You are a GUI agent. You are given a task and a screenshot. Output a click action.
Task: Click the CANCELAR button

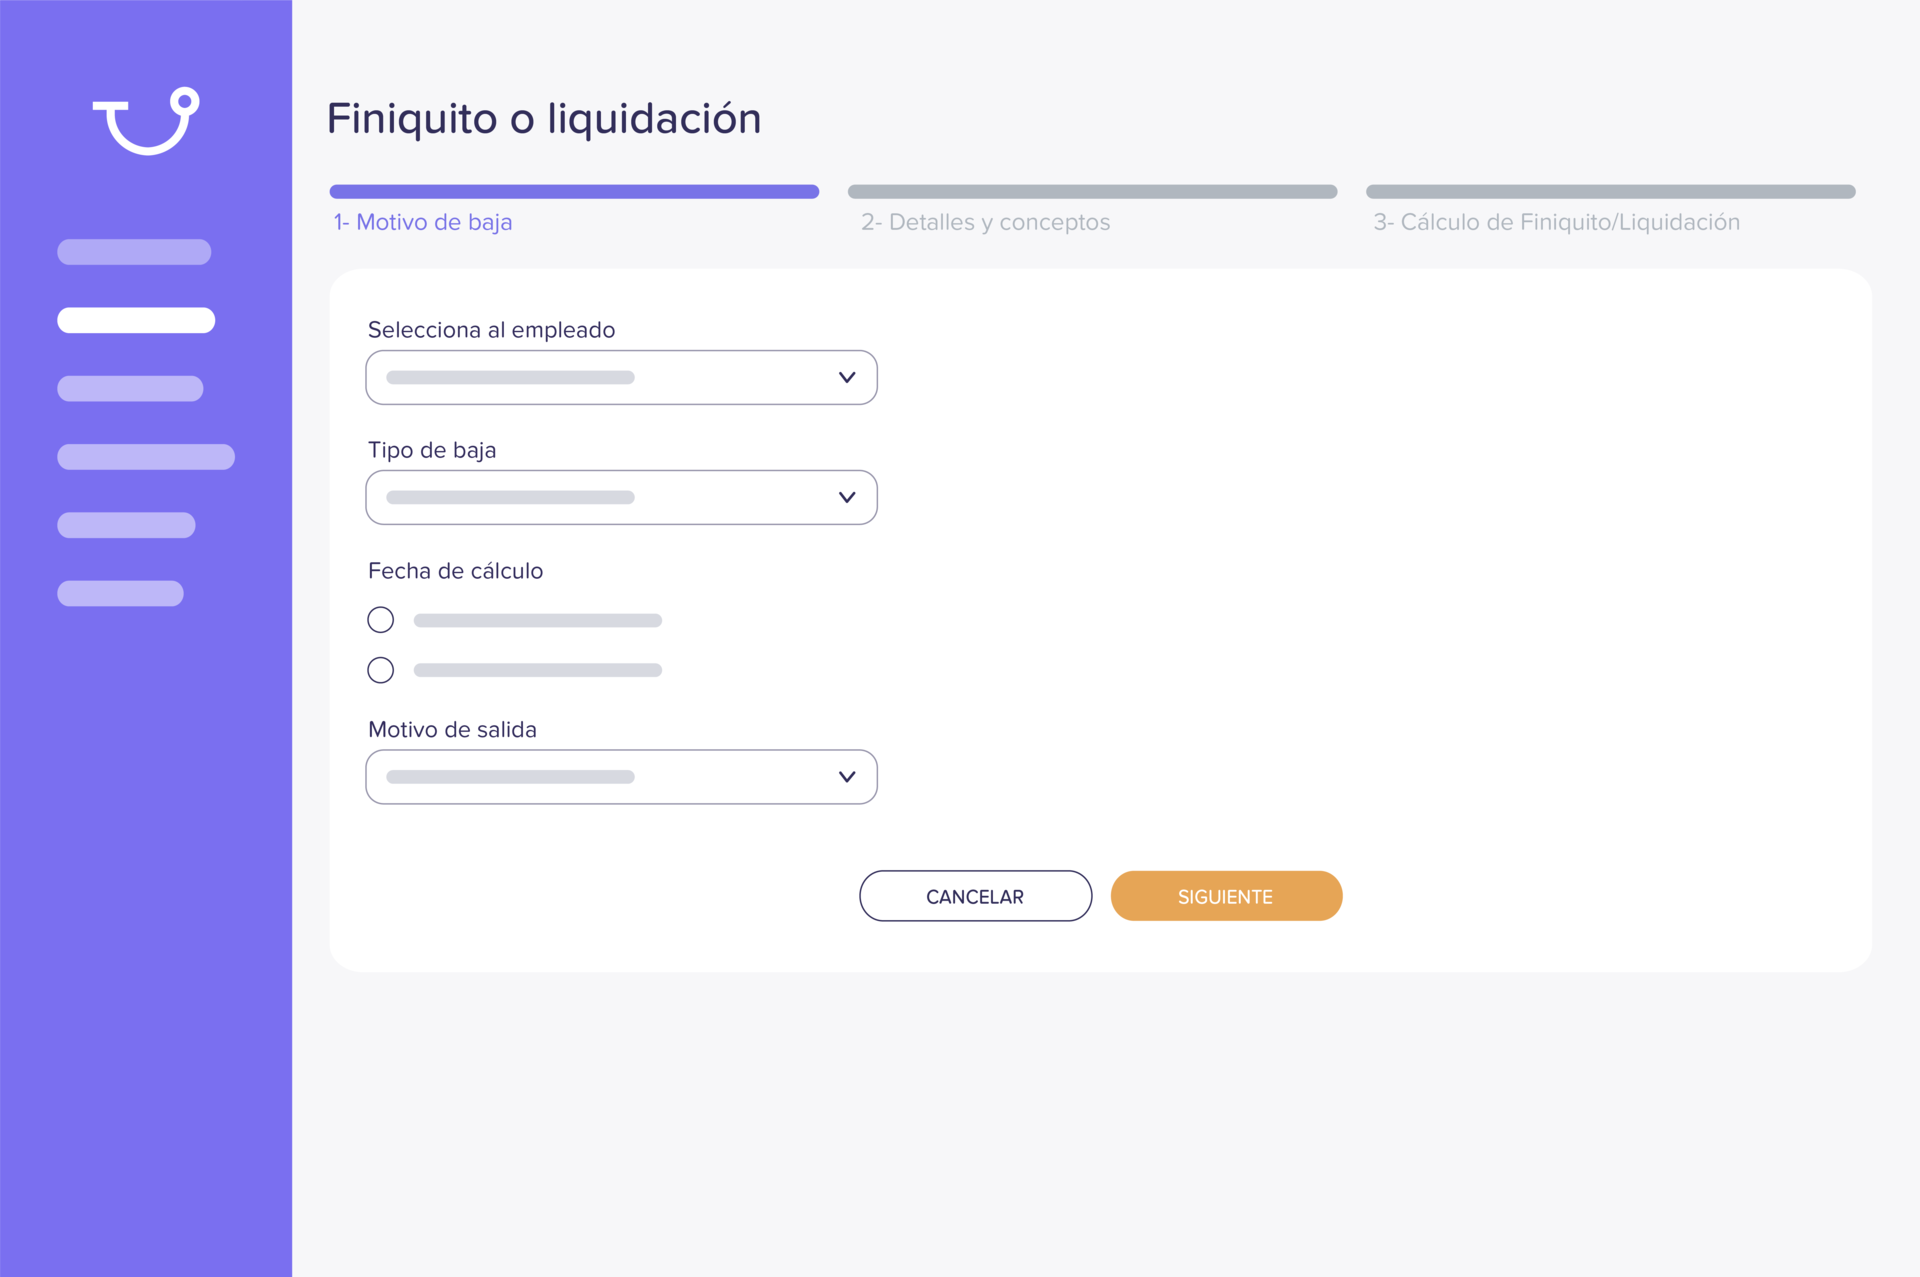[x=975, y=896]
